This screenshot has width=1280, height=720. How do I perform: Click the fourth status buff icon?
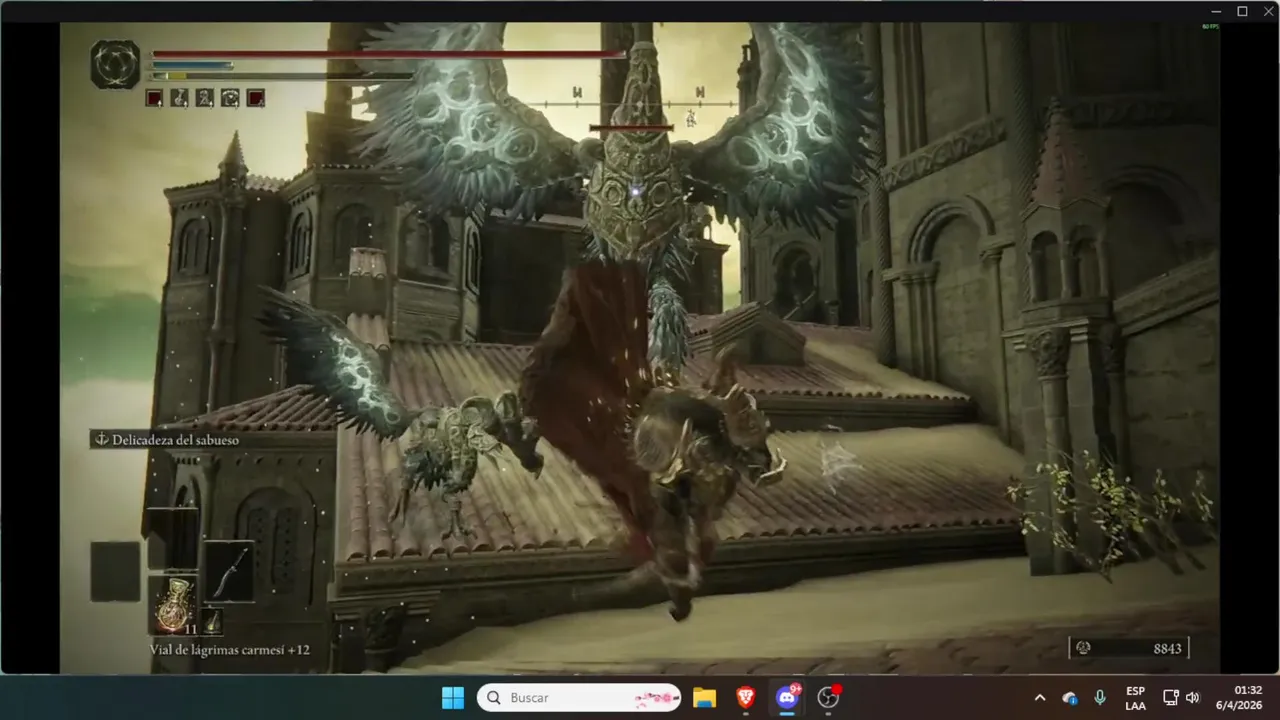230,98
